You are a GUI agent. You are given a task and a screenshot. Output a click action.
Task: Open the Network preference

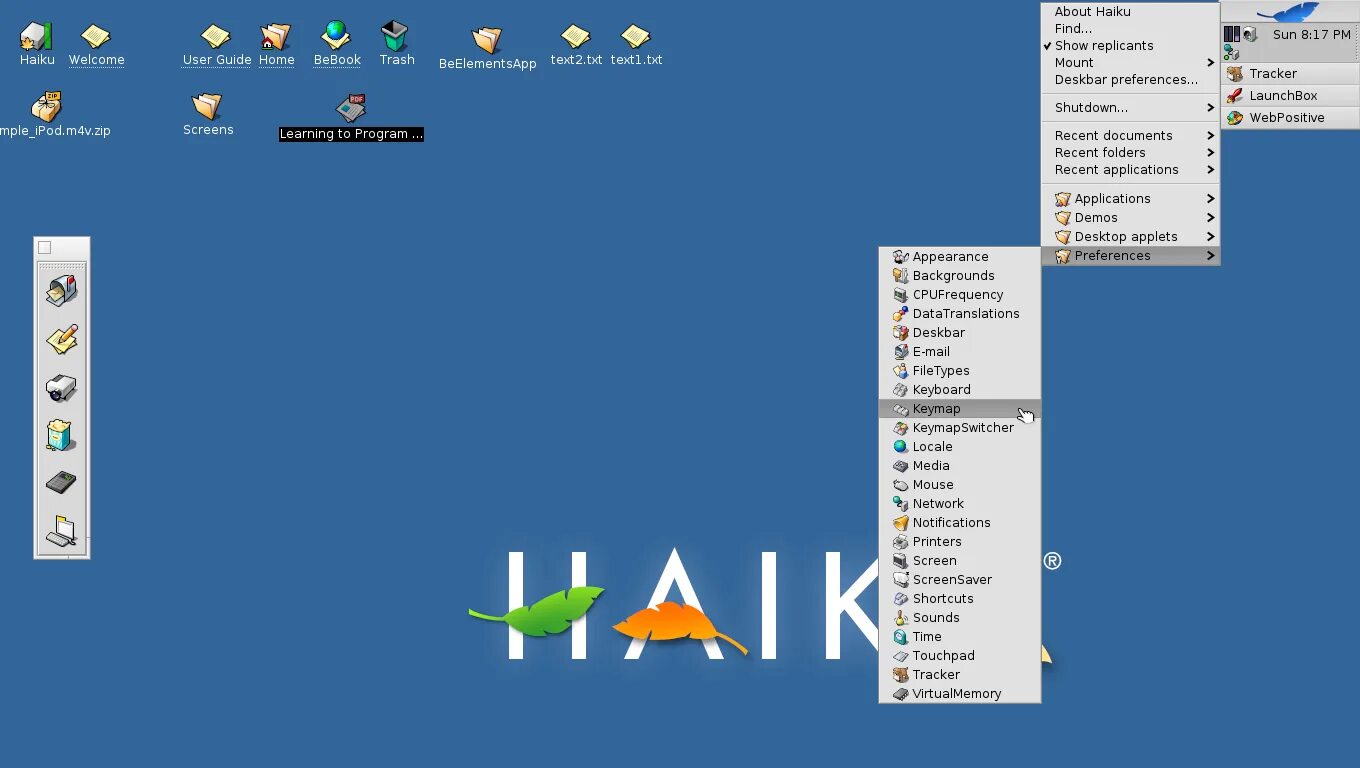click(960, 504)
